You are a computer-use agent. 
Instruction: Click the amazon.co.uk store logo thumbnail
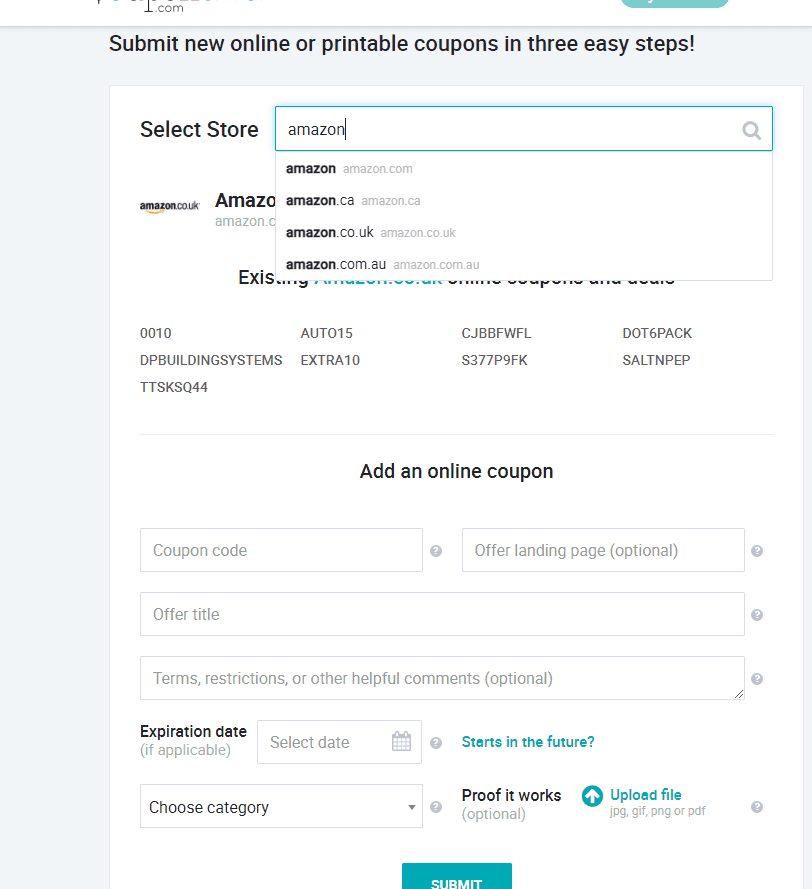[x=170, y=206]
